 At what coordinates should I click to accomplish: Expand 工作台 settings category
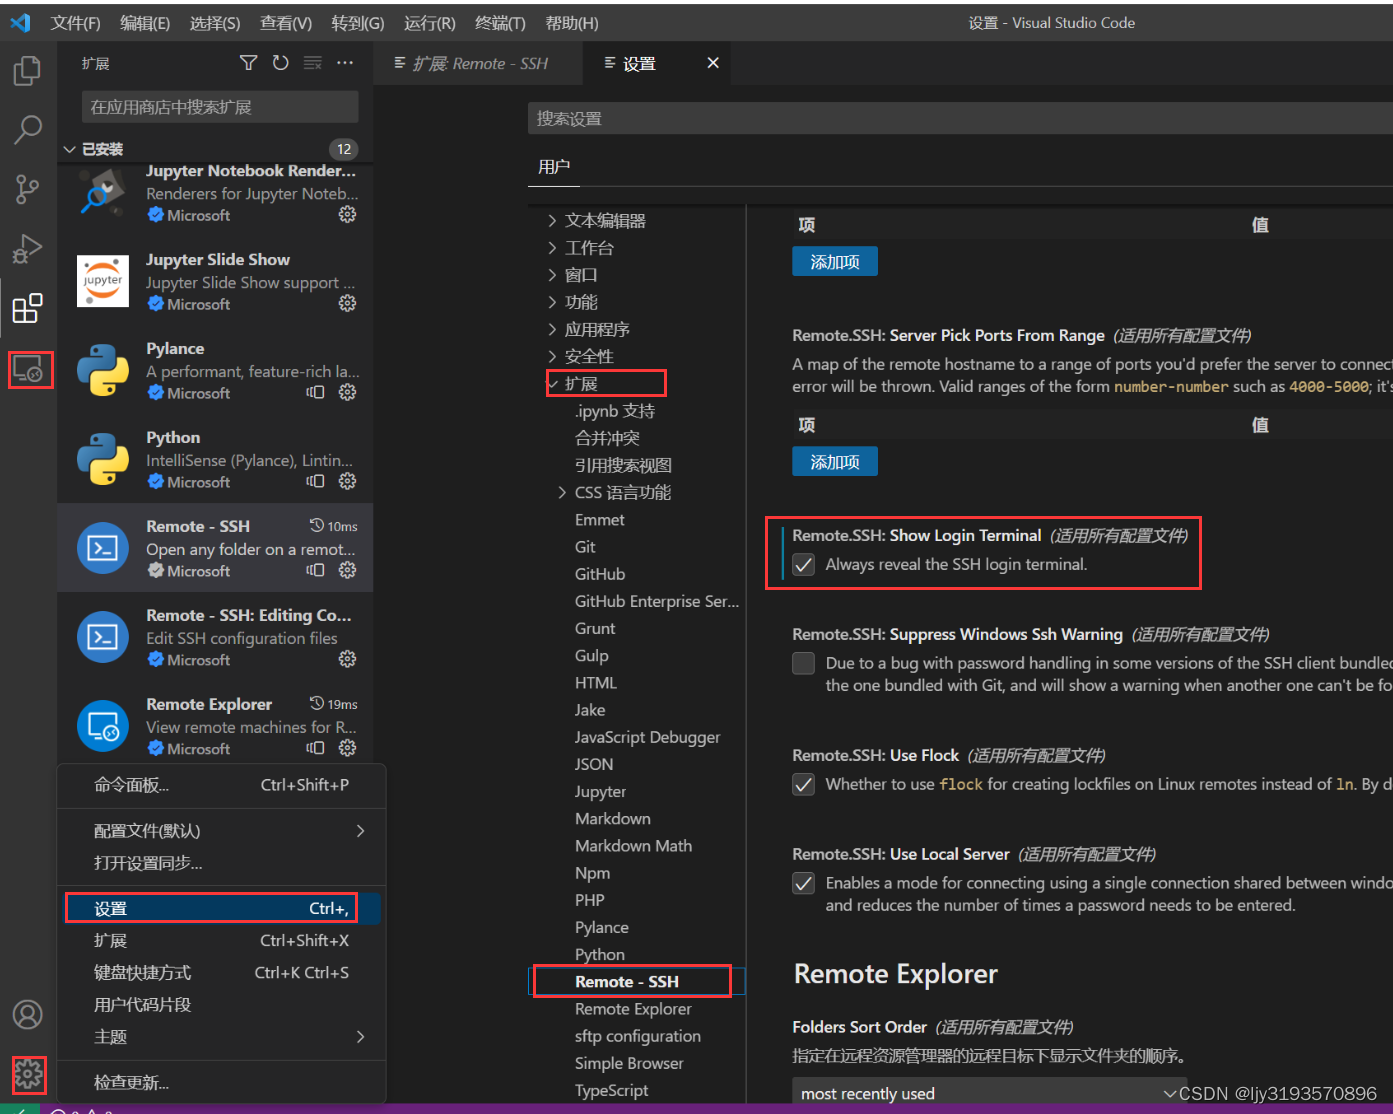pyautogui.click(x=552, y=248)
